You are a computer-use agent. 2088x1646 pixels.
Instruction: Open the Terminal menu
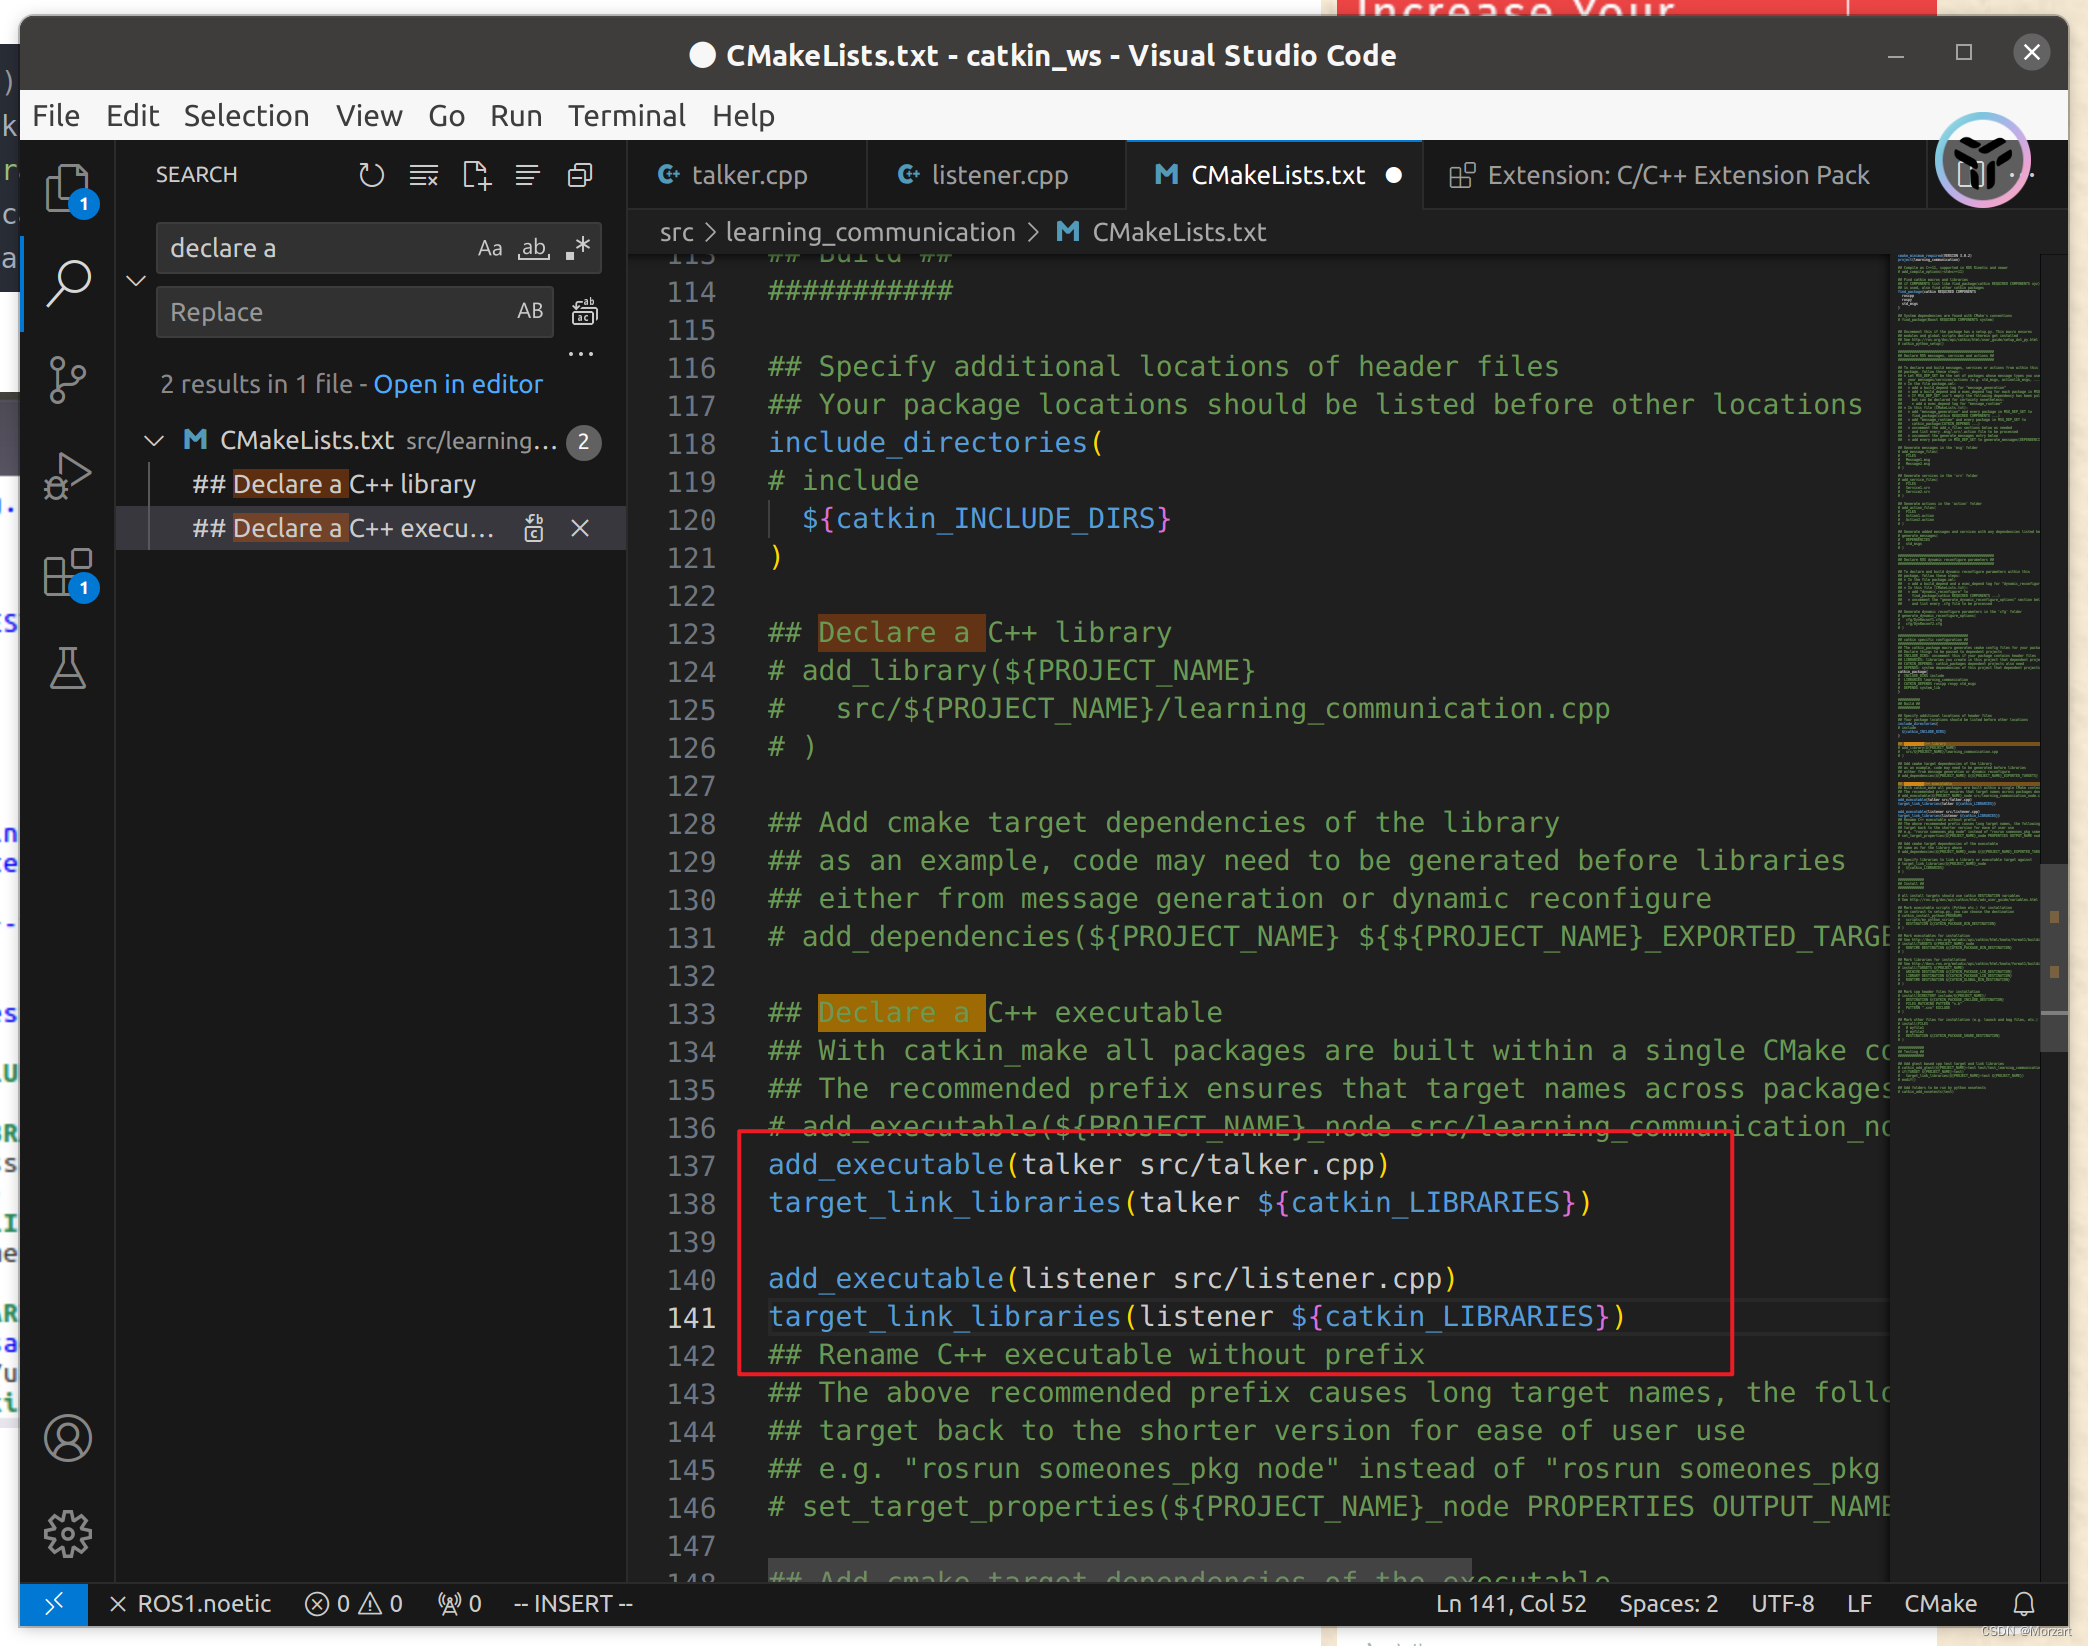pyautogui.click(x=626, y=116)
